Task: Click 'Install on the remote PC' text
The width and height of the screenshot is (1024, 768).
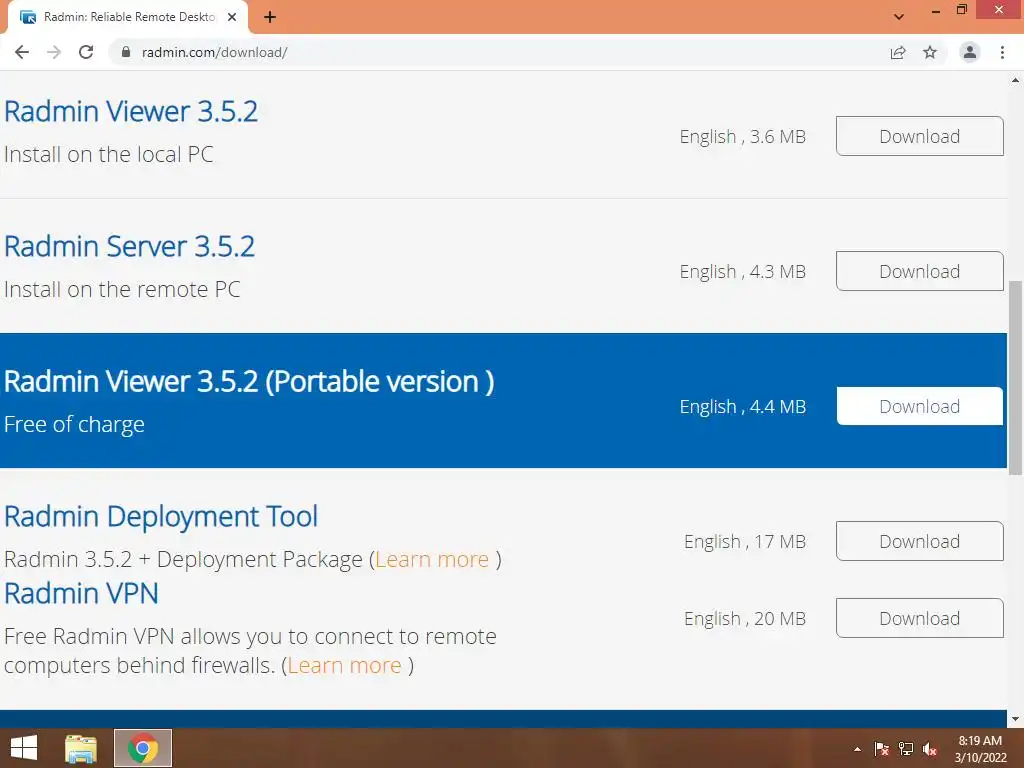Action: point(122,289)
